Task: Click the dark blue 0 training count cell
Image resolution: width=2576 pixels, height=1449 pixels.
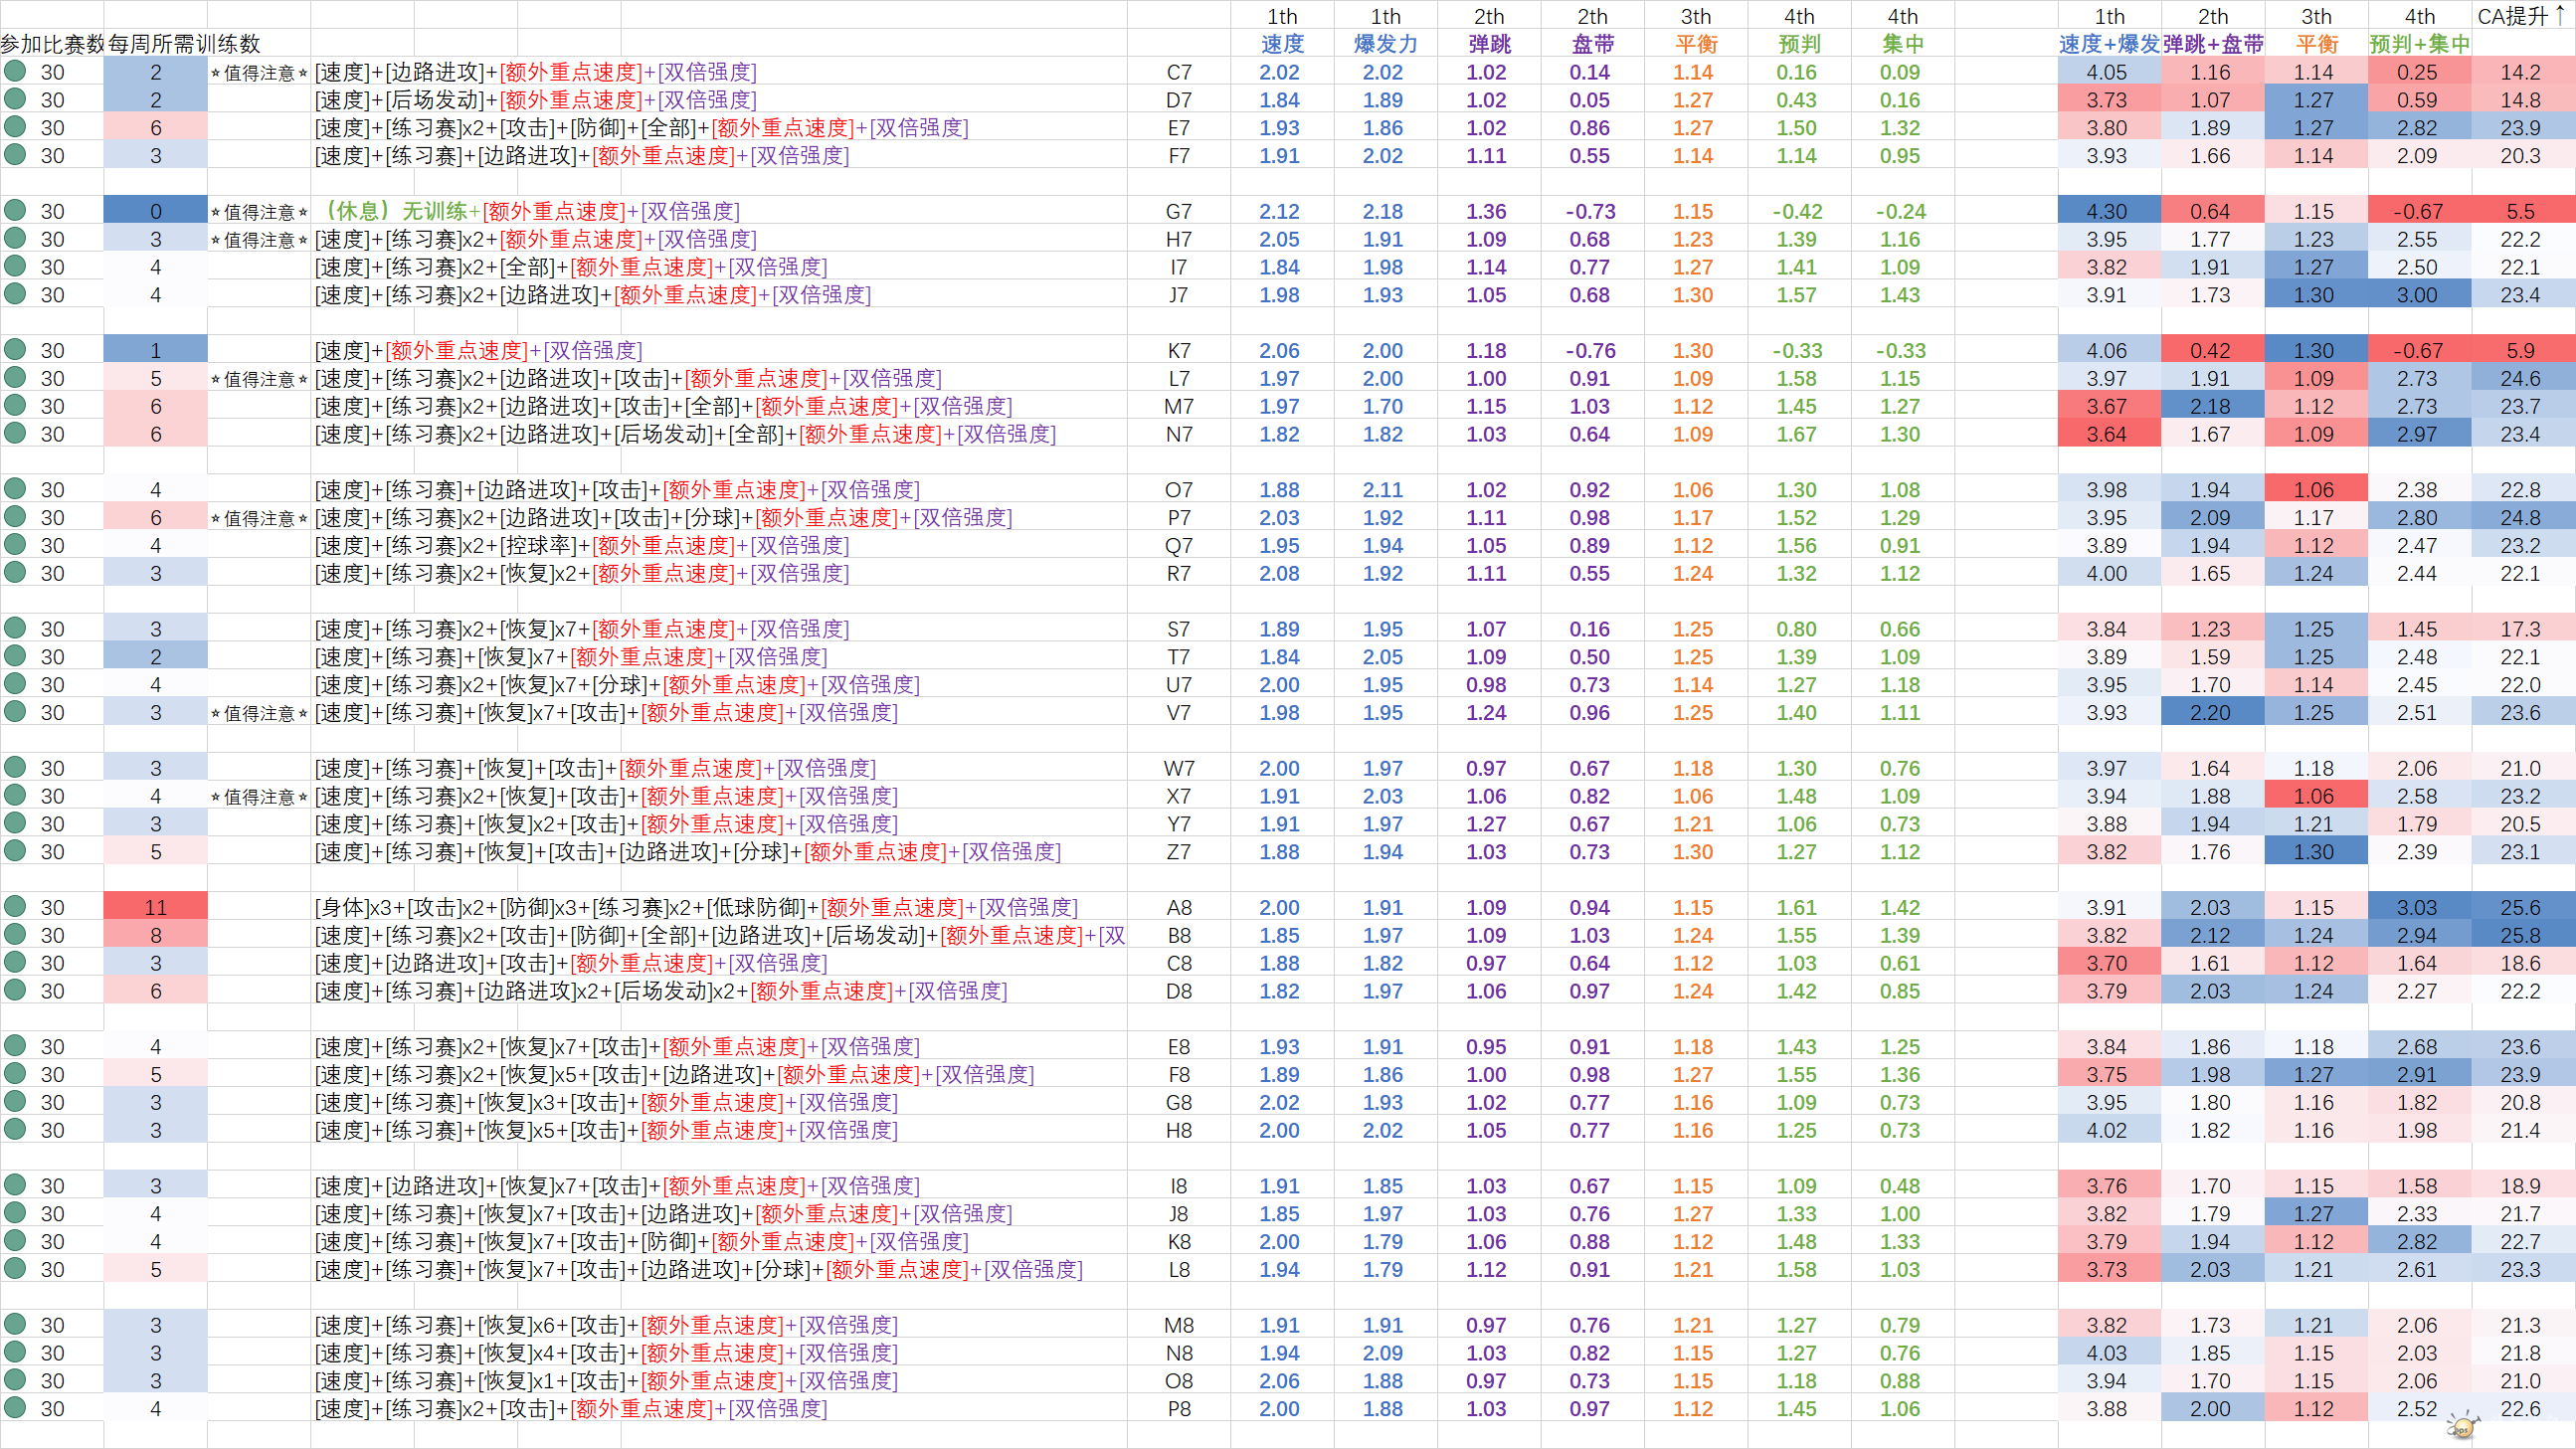Action: (x=155, y=211)
